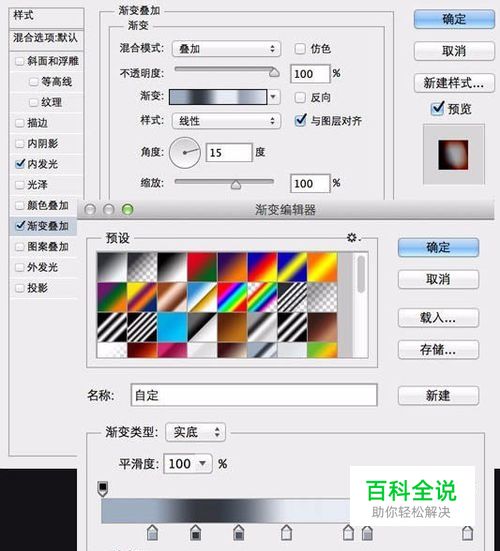Enable the 斜面和浮雕 checkbox
The width and height of the screenshot is (500, 551).
20,61
